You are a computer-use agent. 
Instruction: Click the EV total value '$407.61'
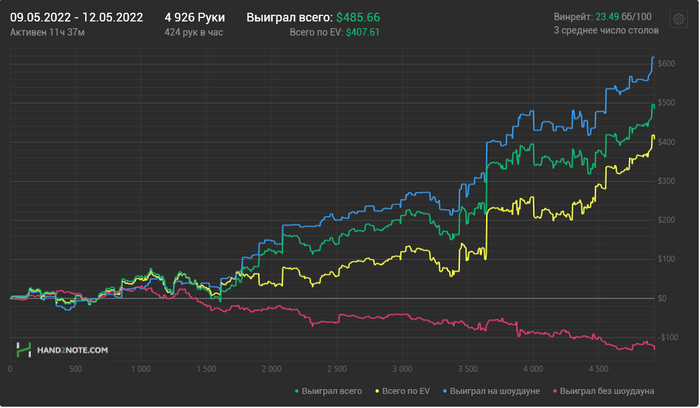point(362,32)
